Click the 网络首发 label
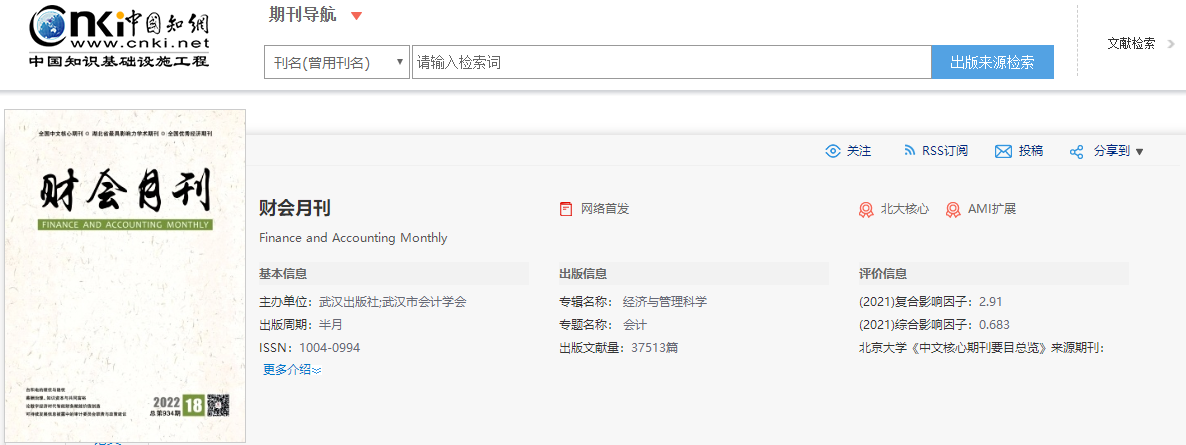Screen dimensions: 1186x445 pos(605,209)
